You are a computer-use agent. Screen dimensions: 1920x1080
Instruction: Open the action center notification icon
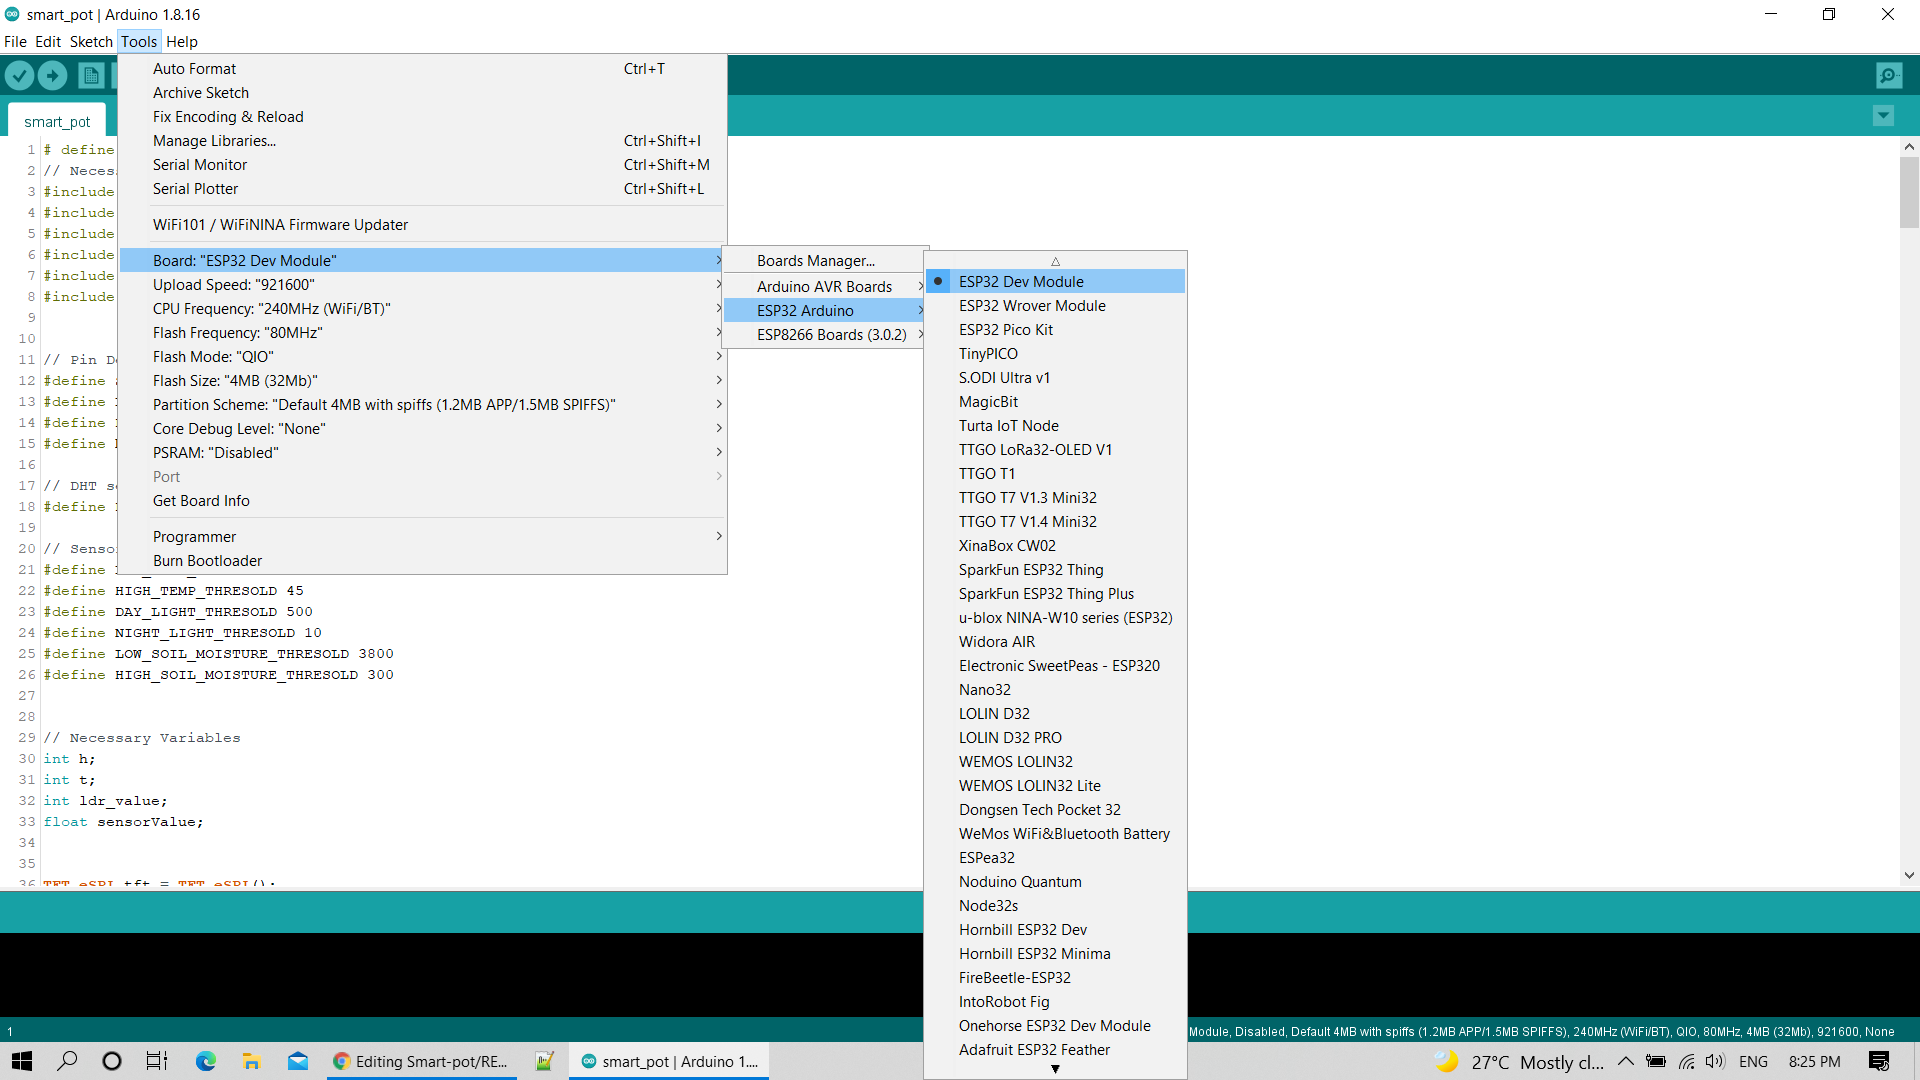pyautogui.click(x=1878, y=1061)
